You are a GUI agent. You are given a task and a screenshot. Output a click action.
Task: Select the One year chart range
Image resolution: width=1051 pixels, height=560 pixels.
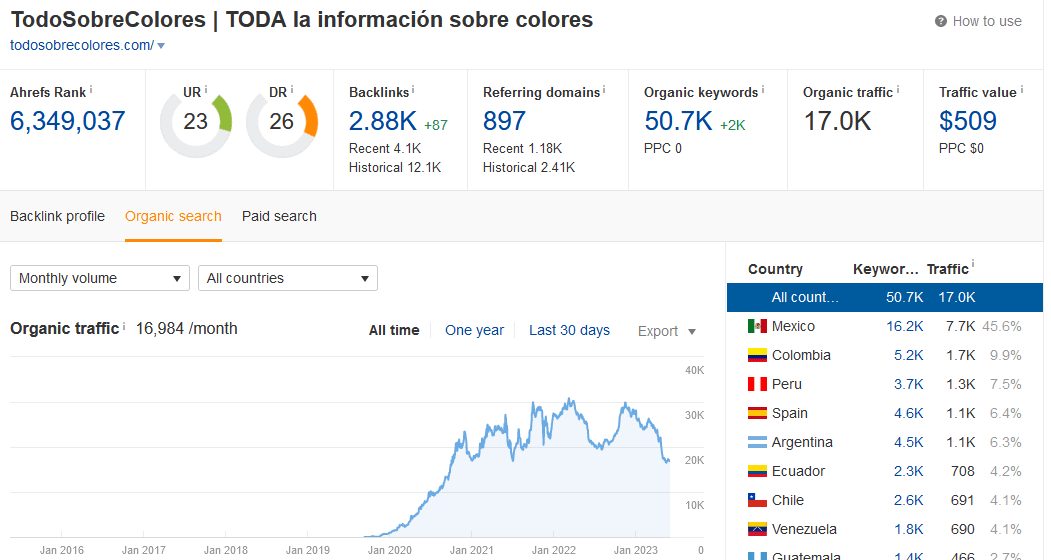click(475, 331)
